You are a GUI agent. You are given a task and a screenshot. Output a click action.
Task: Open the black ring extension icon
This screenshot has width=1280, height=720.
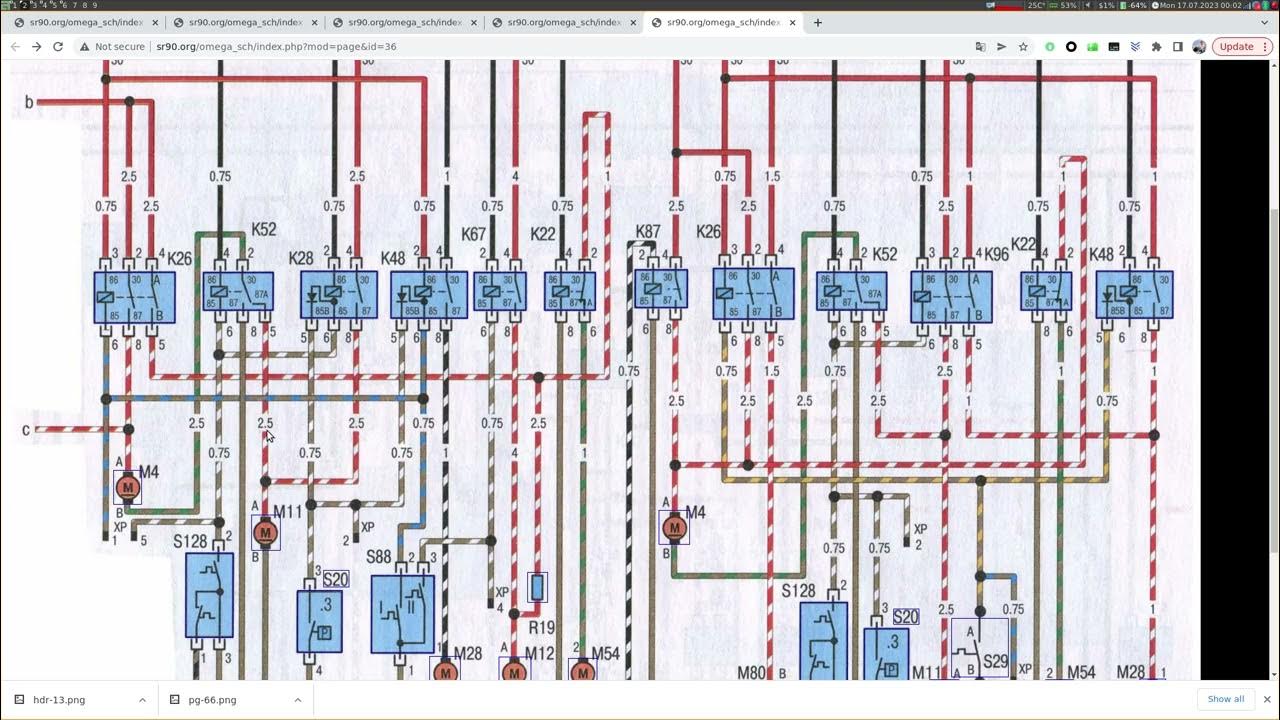click(1071, 46)
